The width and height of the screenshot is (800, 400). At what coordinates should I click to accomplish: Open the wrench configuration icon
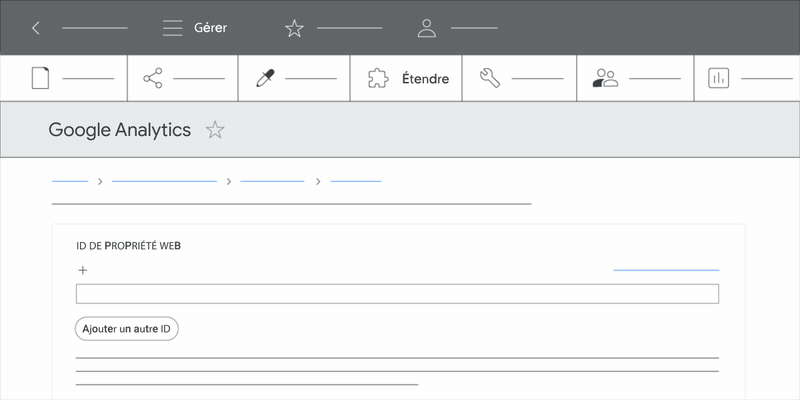[490, 79]
